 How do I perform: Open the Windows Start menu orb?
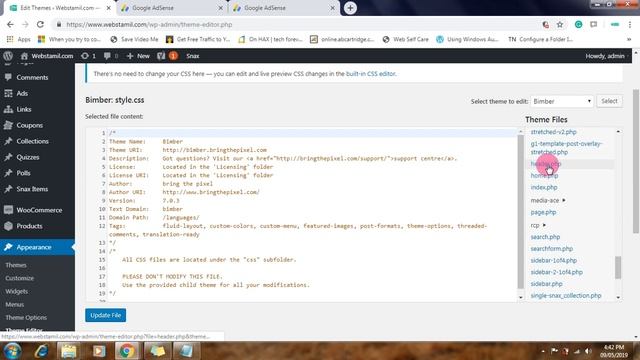pos(12,351)
